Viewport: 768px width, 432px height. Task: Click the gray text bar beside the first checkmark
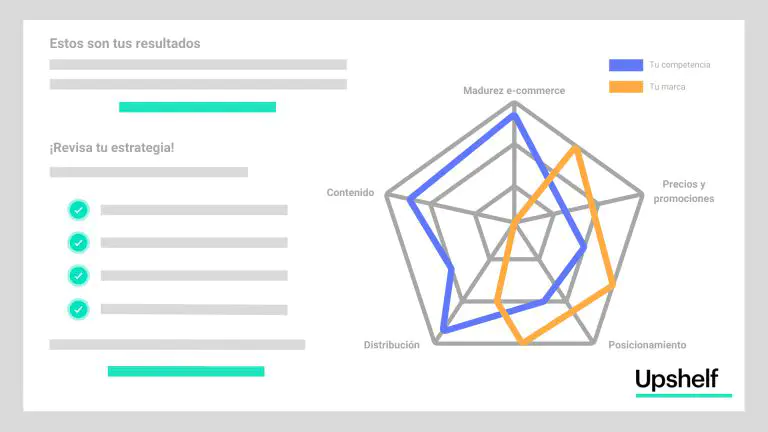pos(194,210)
